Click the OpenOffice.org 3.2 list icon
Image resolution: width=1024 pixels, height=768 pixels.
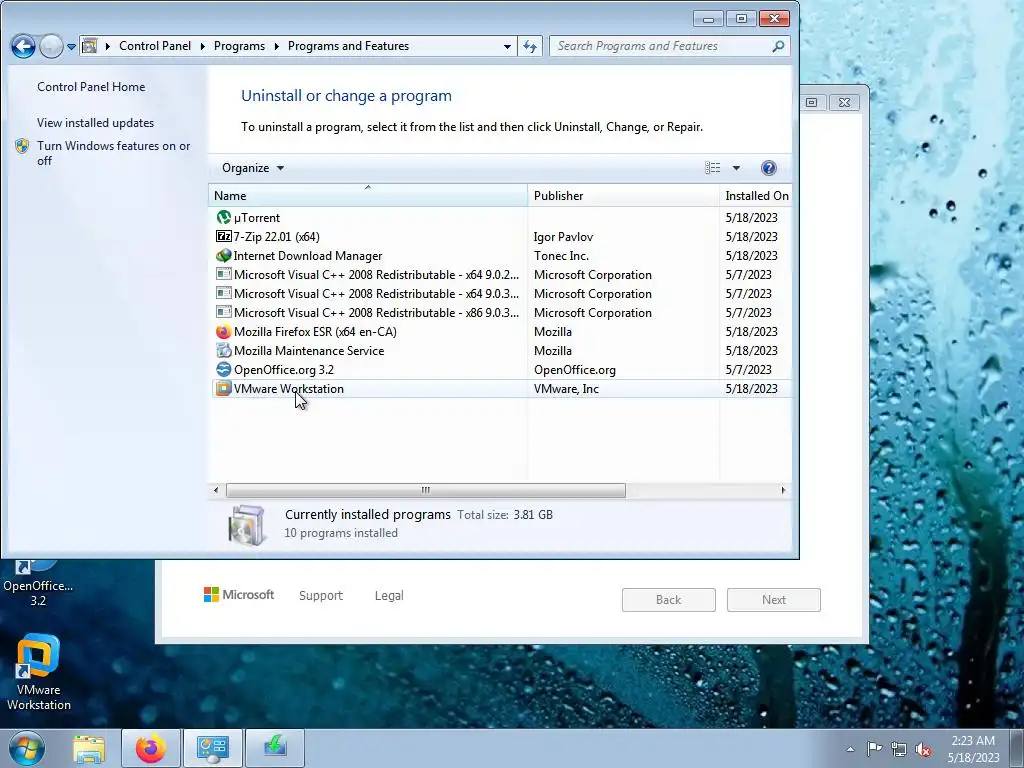point(223,370)
